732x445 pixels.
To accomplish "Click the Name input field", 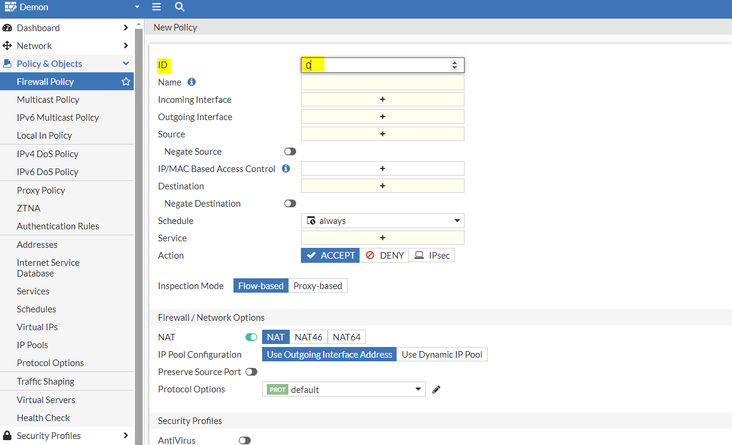I will 382,83.
